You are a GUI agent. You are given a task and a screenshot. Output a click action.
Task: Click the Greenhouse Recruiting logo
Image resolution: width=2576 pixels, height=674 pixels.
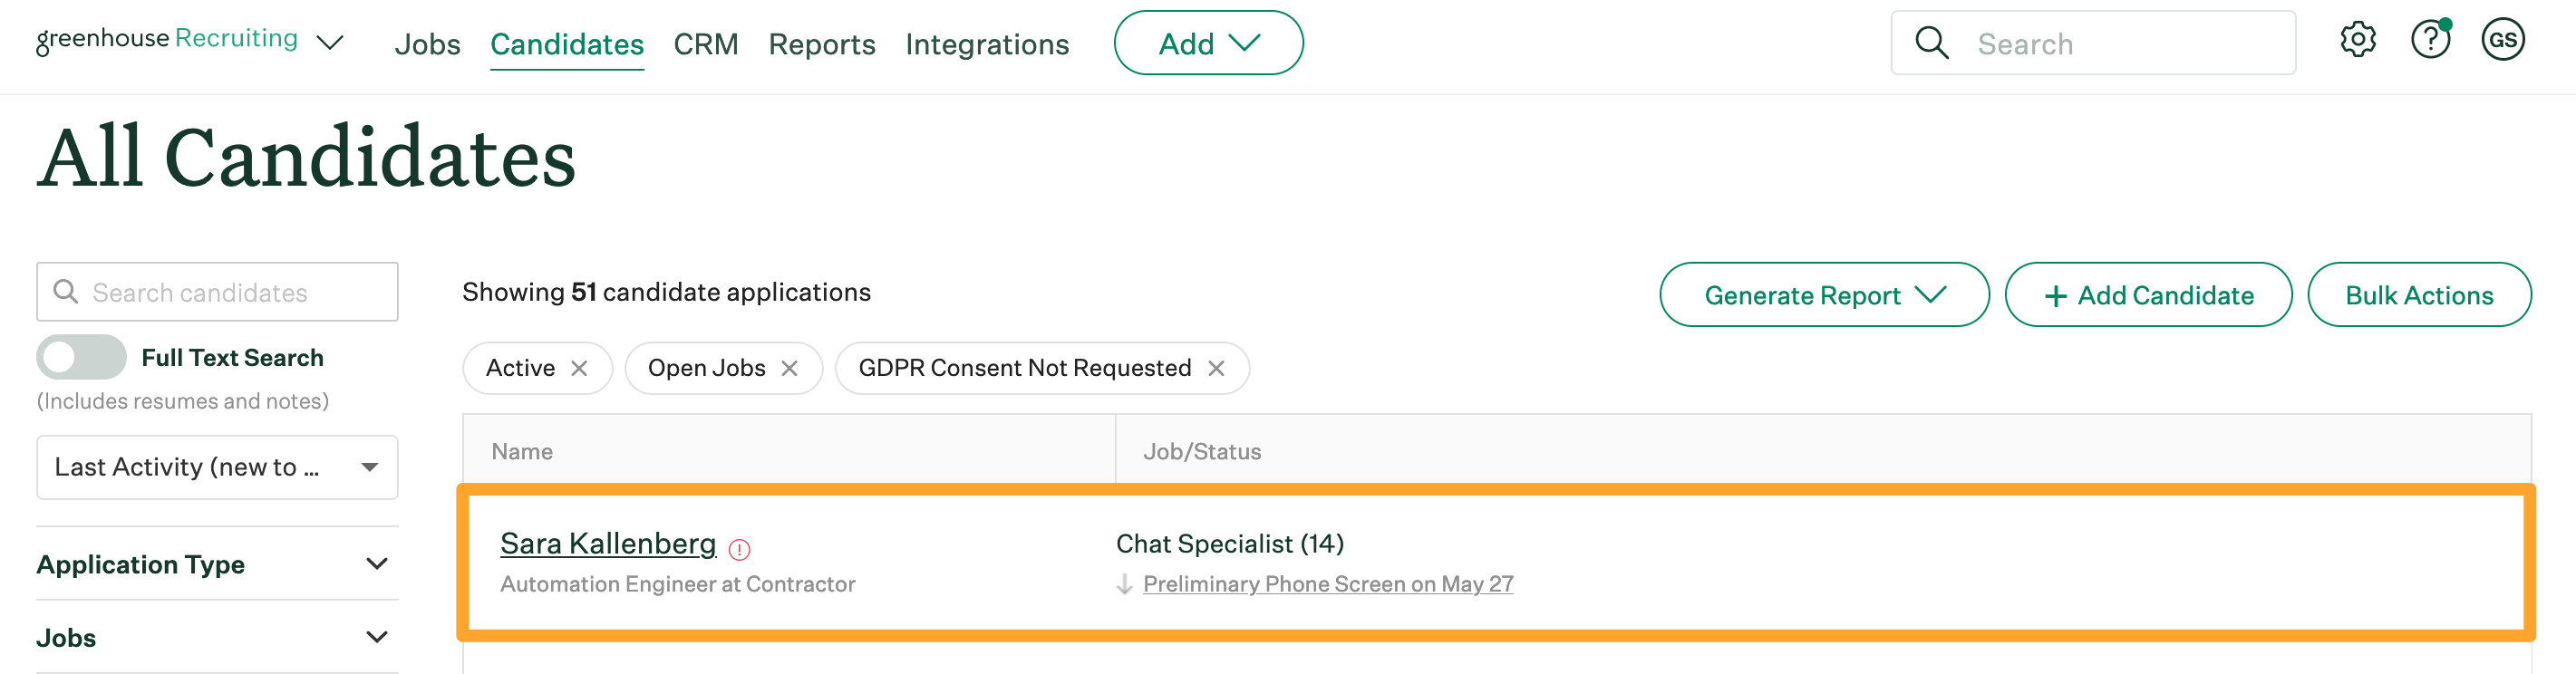point(167,40)
